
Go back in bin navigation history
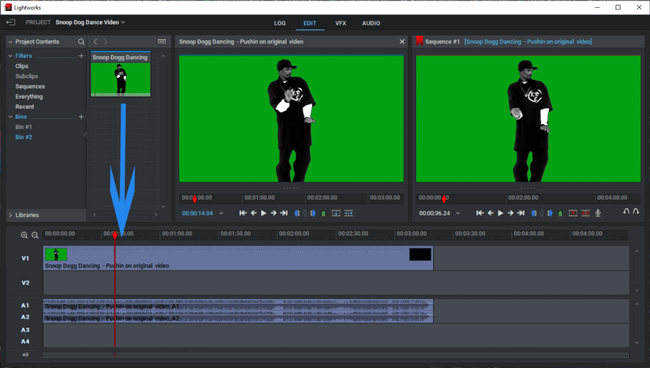pyautogui.click(x=95, y=42)
